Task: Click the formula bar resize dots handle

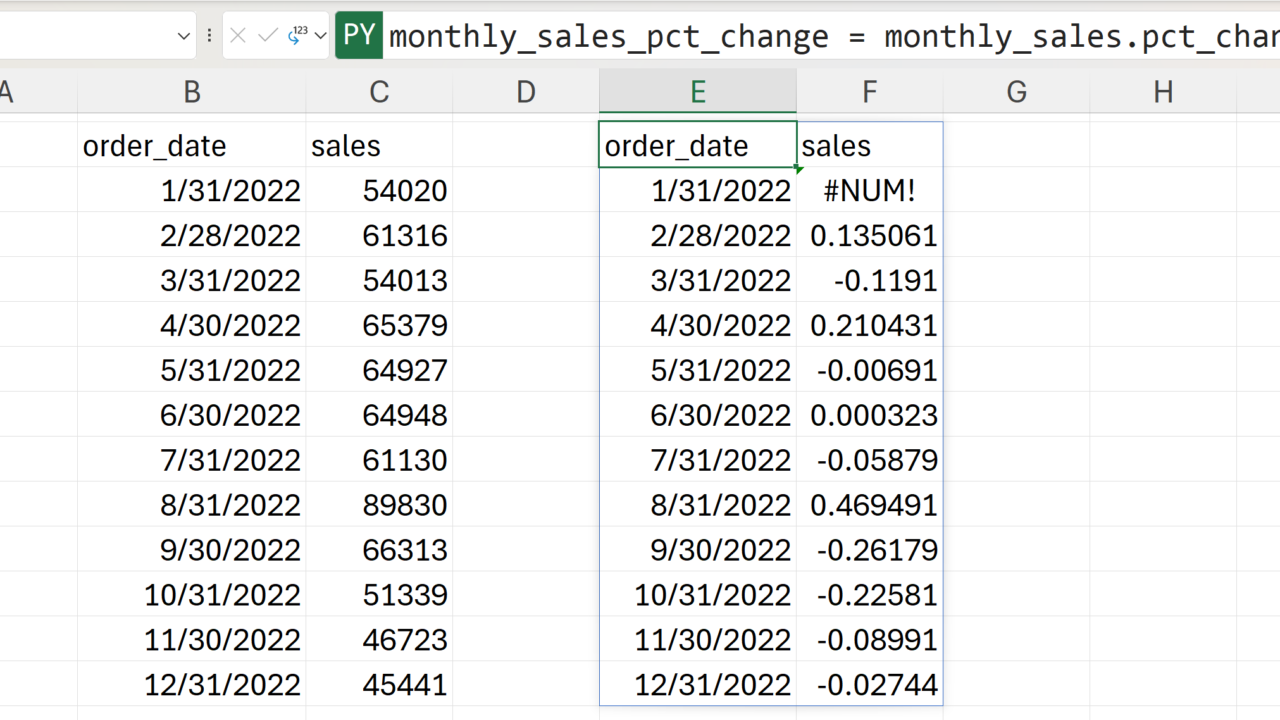Action: click(209, 36)
